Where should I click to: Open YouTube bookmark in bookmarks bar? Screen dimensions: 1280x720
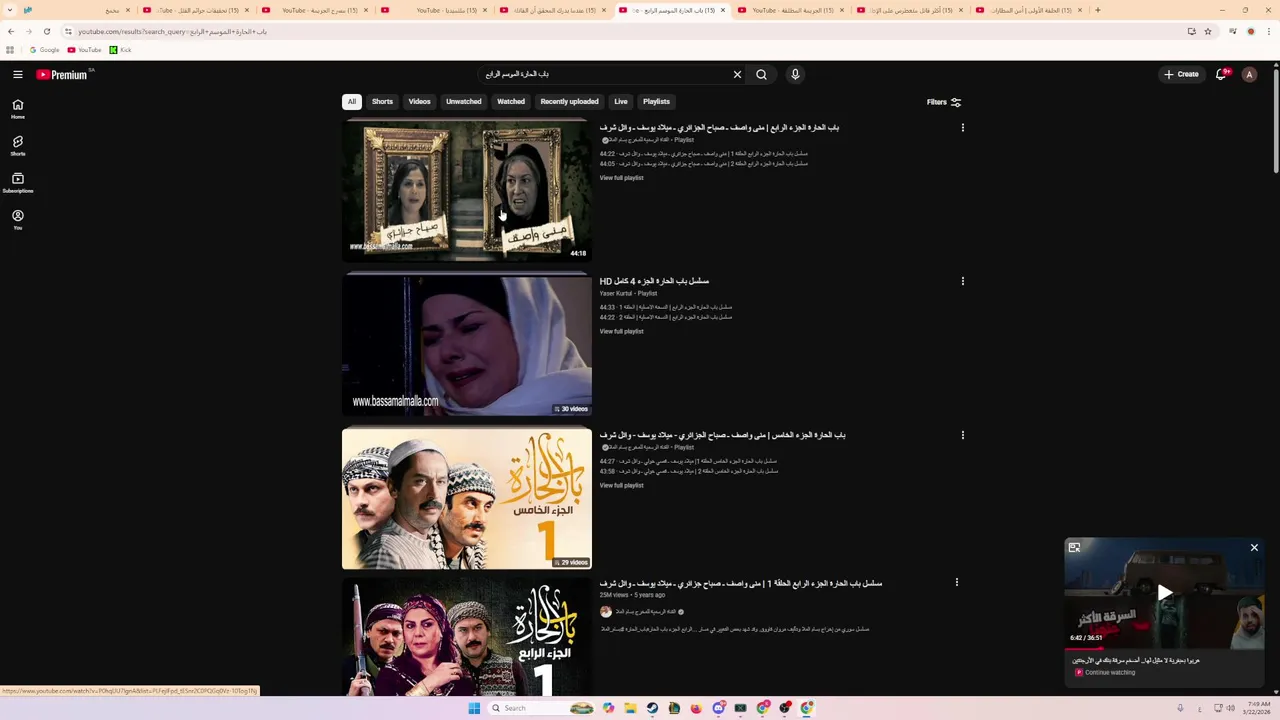point(85,50)
